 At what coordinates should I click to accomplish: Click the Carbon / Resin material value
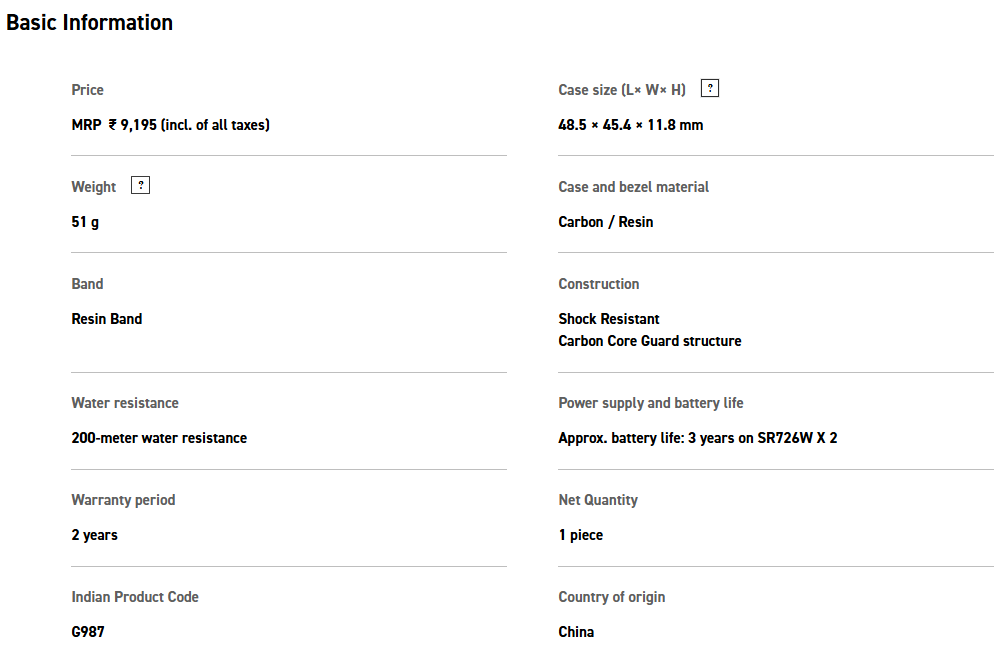point(605,222)
